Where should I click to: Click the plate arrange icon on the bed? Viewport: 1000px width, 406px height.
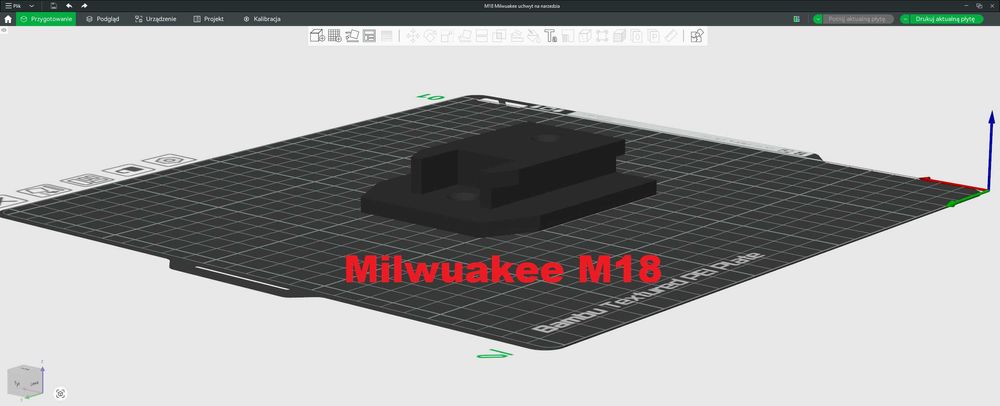pos(86,180)
